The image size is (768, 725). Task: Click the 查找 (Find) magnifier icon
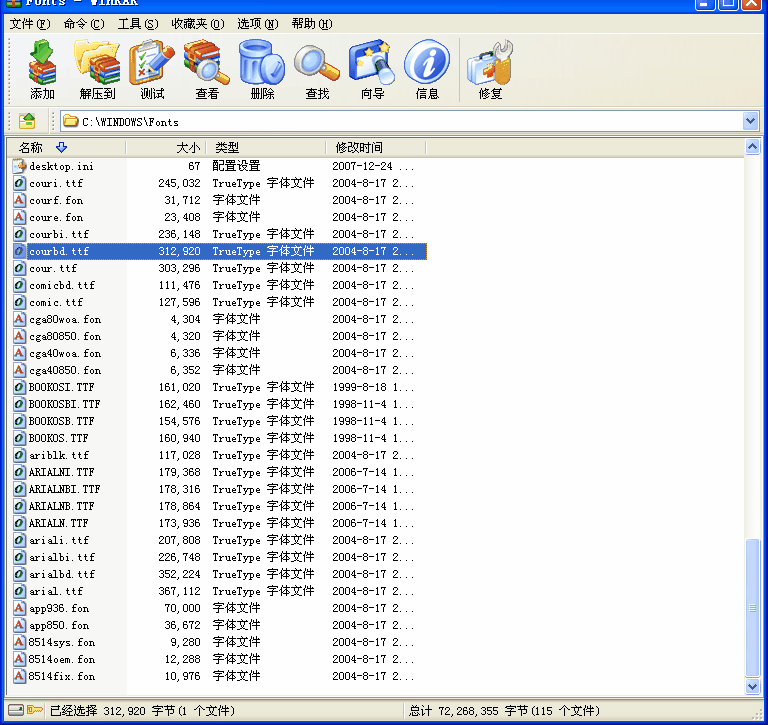coord(317,69)
